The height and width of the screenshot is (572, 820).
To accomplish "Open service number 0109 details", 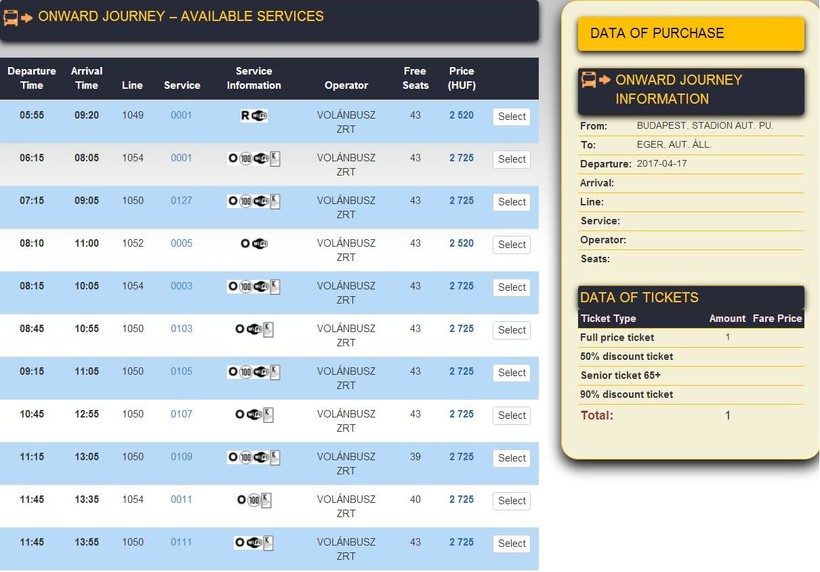I will click(181, 457).
